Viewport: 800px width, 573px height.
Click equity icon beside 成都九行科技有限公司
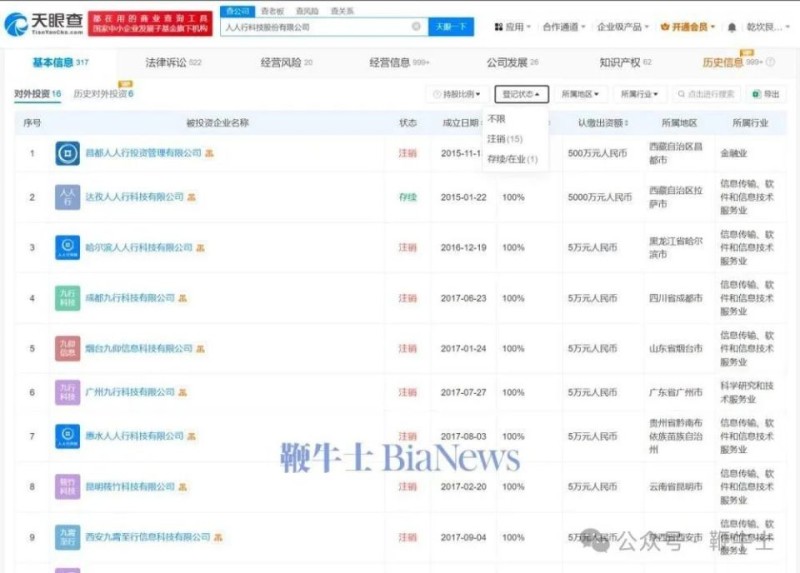pos(183,298)
